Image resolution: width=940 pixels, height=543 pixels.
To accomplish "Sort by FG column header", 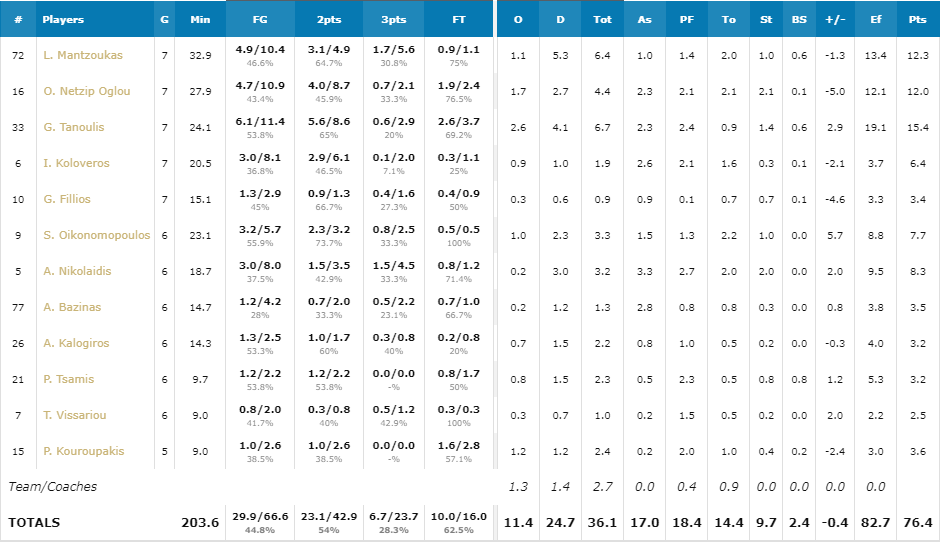I will 260,19.
